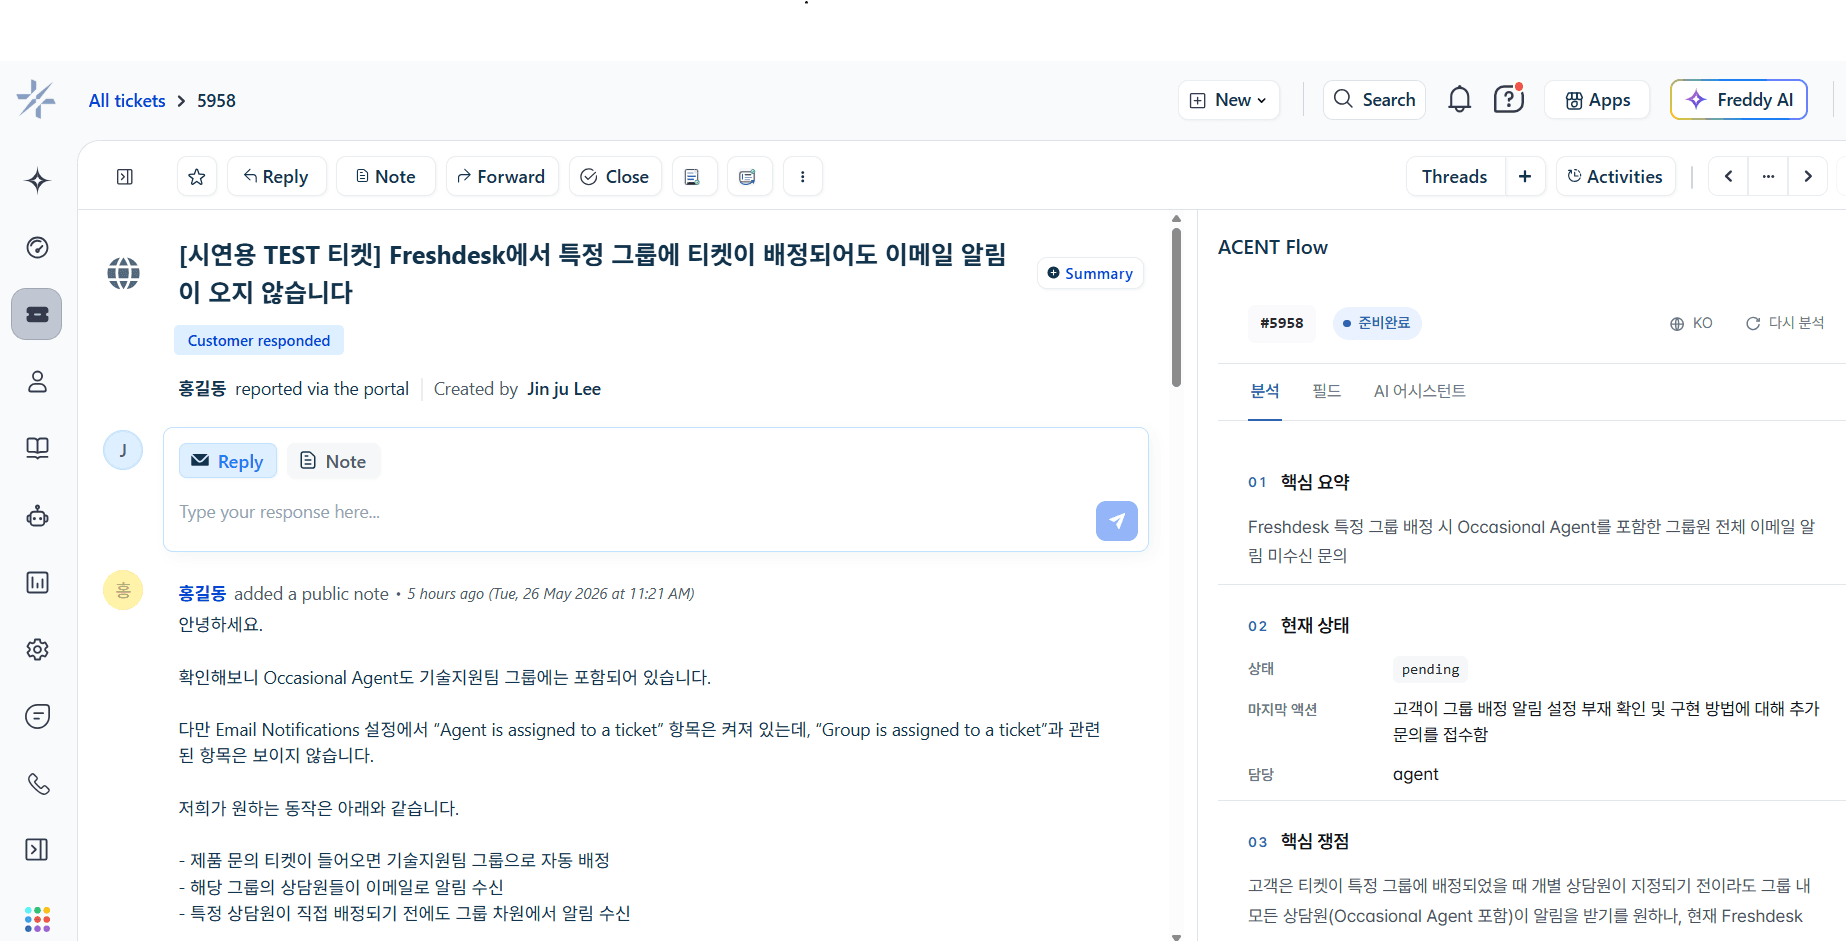
Task: Switch to 필드 tab
Action: coord(1327,391)
